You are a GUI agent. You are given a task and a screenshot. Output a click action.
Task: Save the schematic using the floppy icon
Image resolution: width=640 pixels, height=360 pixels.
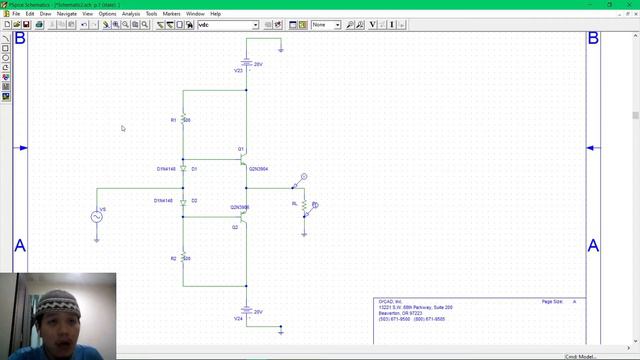point(26,25)
